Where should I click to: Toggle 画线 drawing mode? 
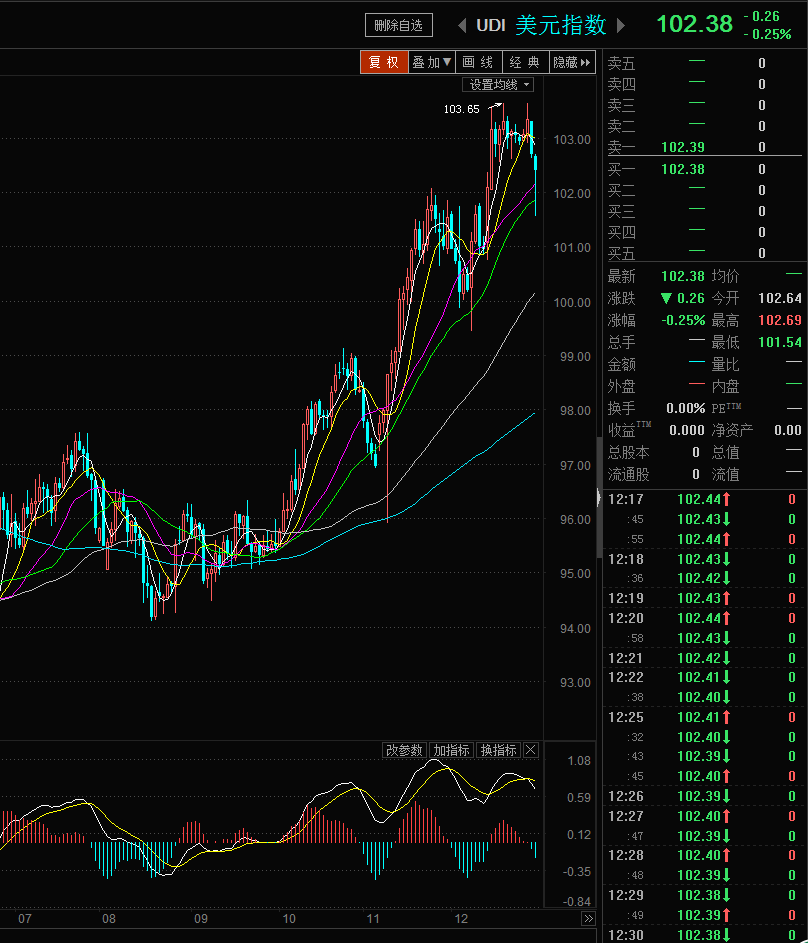pos(478,62)
